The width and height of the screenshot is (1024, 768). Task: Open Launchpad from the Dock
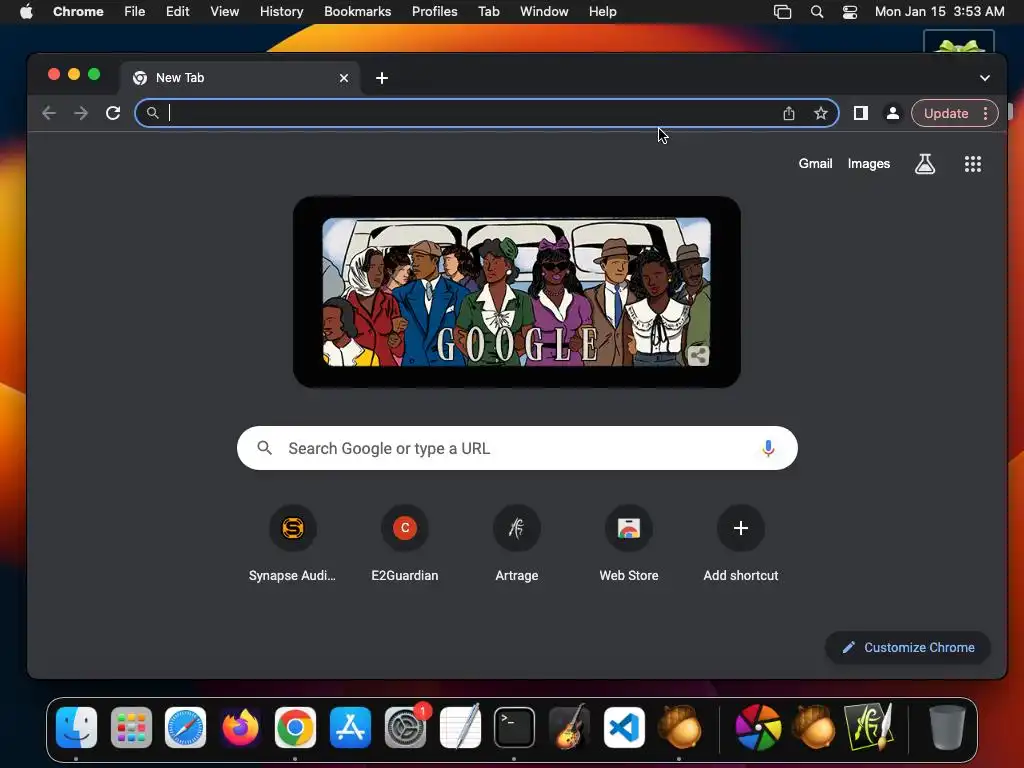131,727
